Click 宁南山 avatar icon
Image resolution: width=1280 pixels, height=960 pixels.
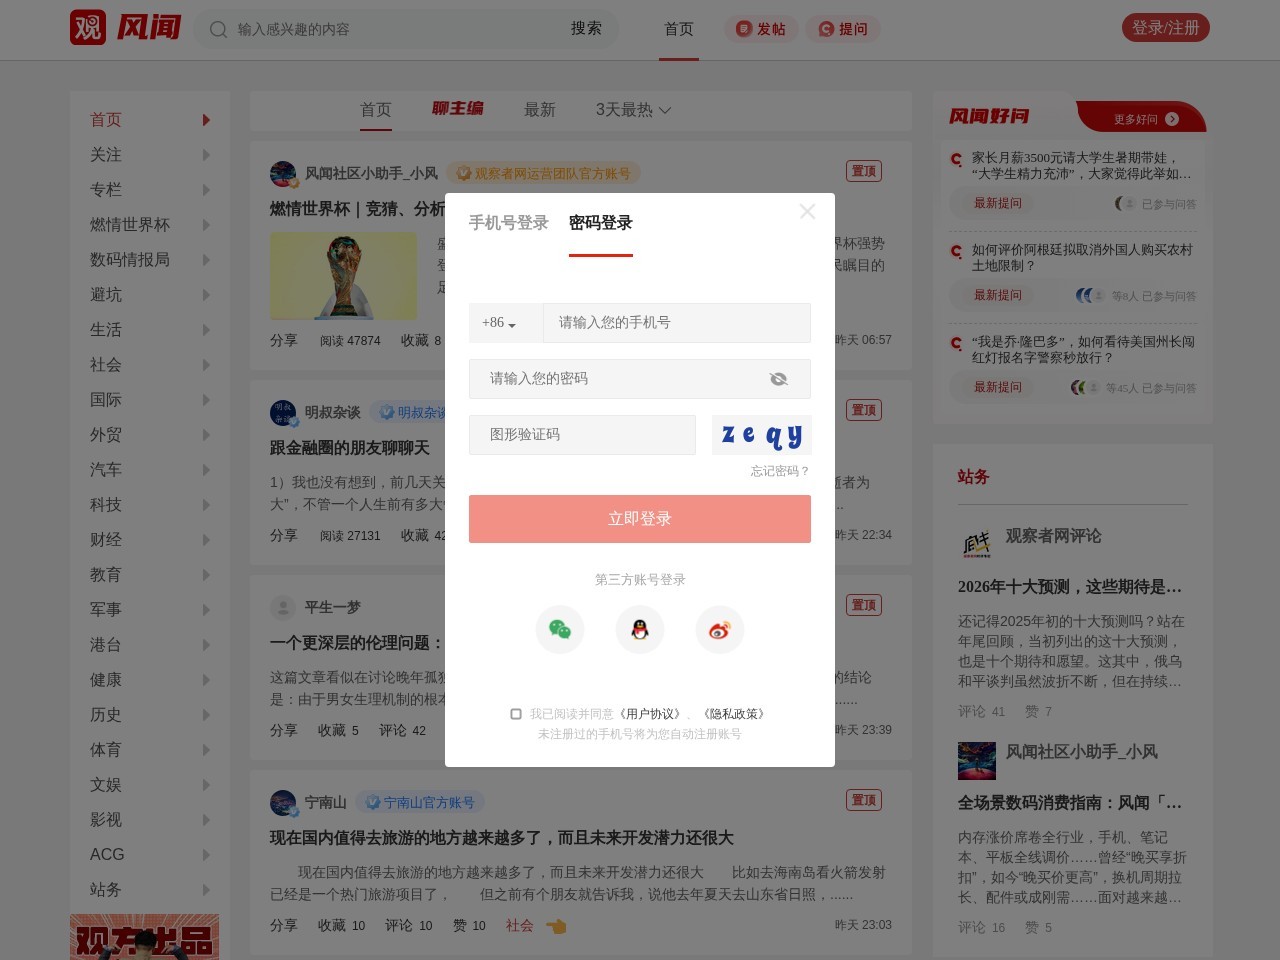coord(284,803)
